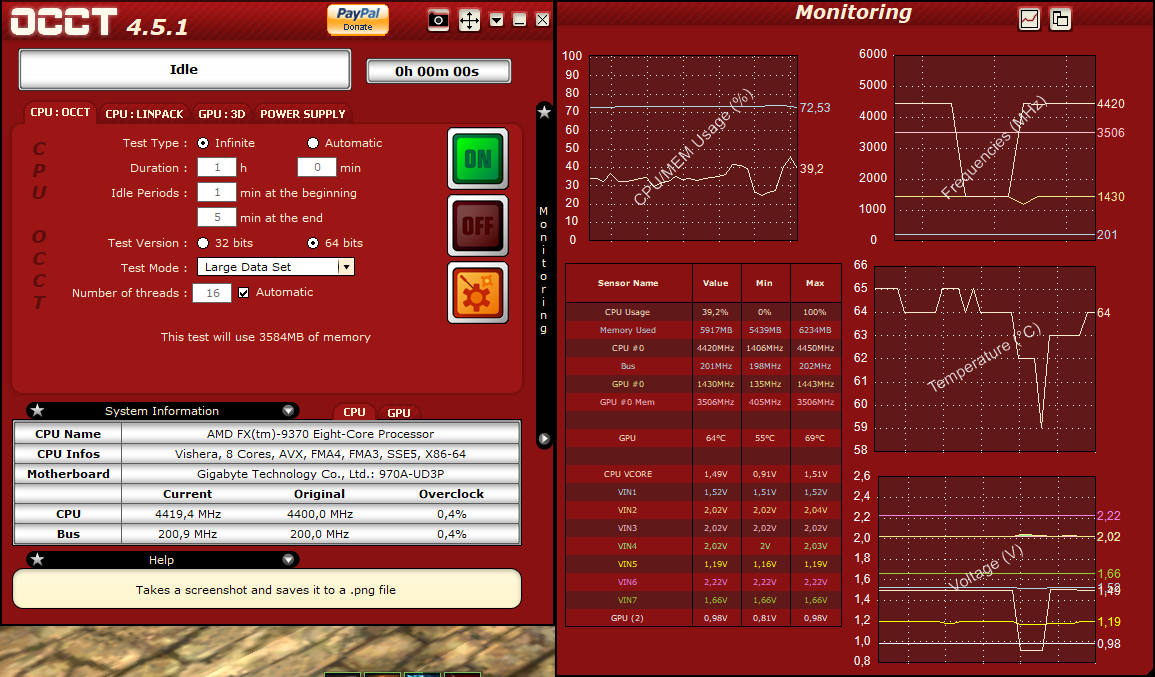Click the CPU VCORE sensor name
This screenshot has width=1155, height=677.
628,474
